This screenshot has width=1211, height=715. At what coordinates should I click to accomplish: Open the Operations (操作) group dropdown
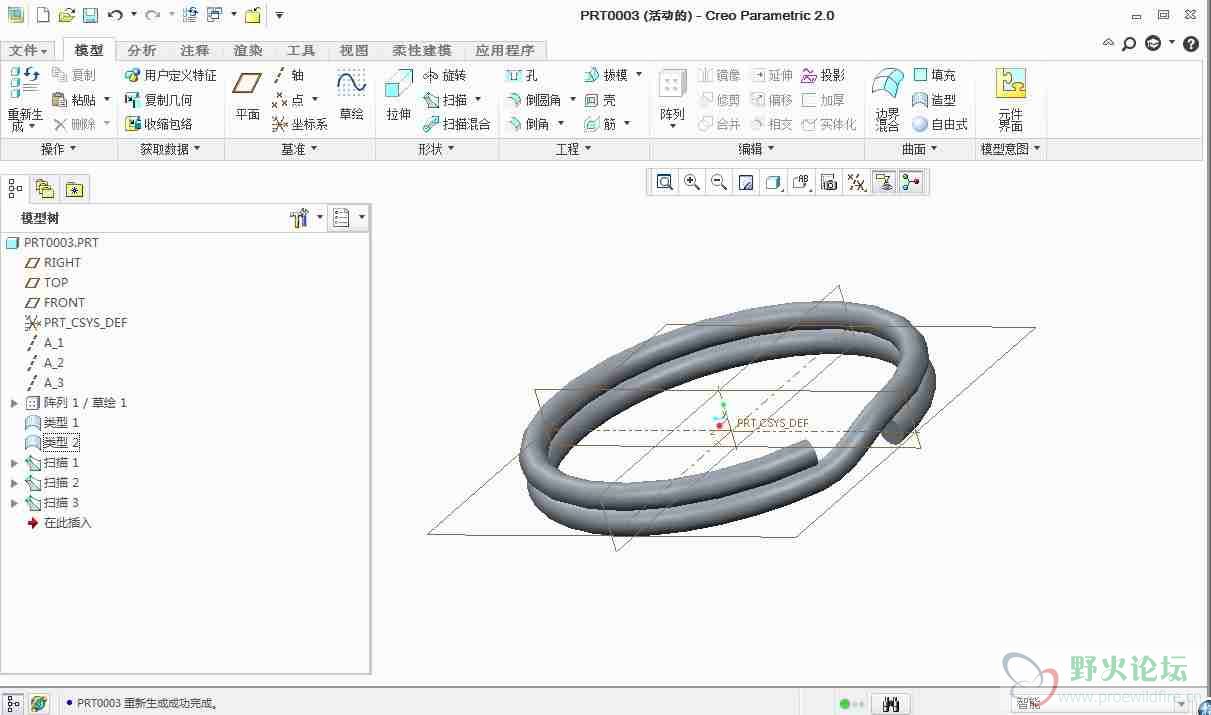pos(58,149)
